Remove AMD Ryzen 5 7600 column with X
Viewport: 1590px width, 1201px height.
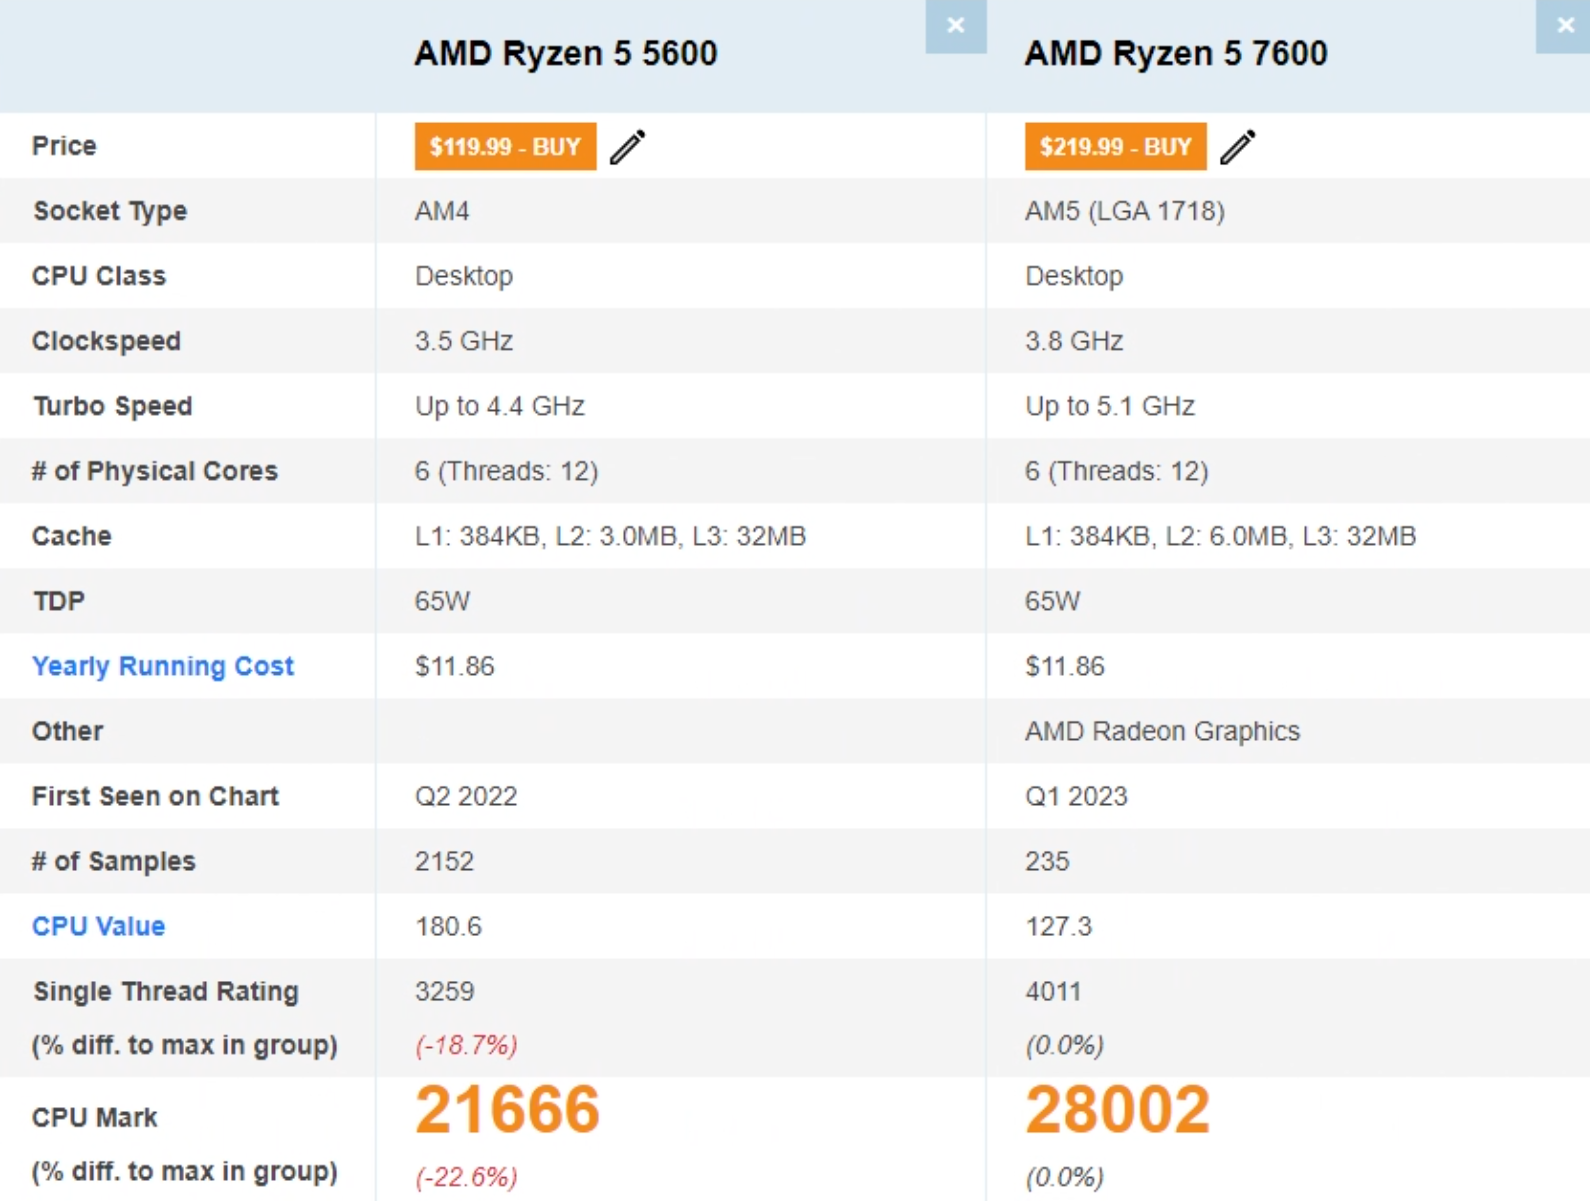pyautogui.click(x=1564, y=26)
